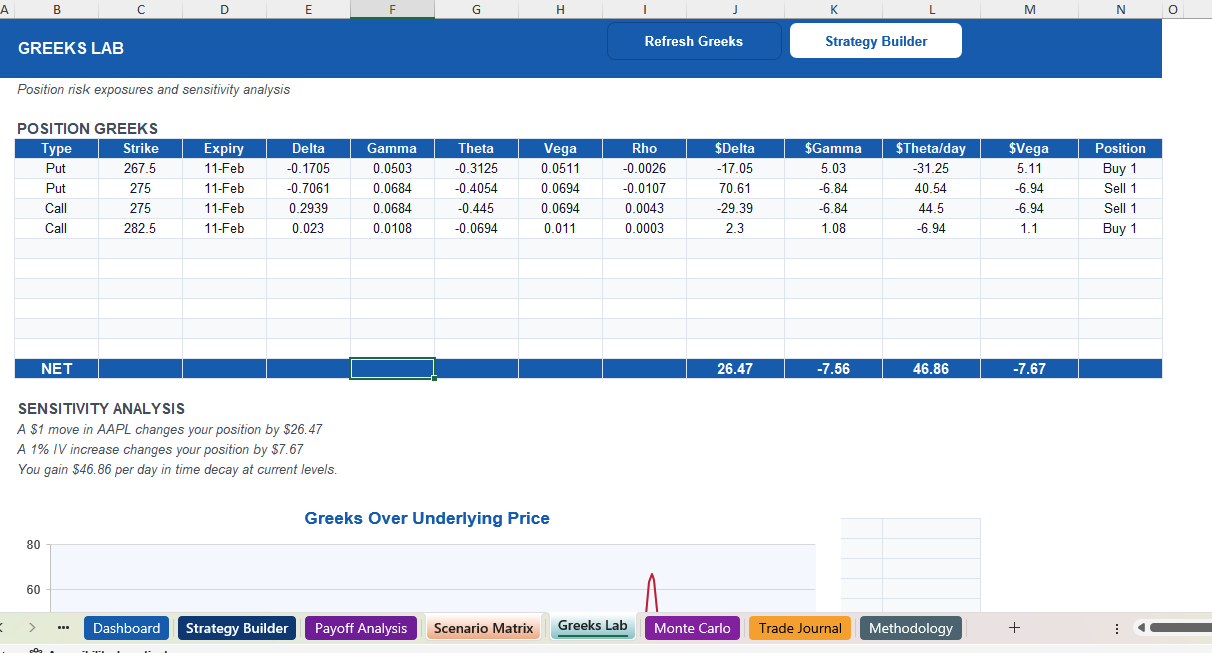
Task: Select column F header
Action: (x=392, y=8)
